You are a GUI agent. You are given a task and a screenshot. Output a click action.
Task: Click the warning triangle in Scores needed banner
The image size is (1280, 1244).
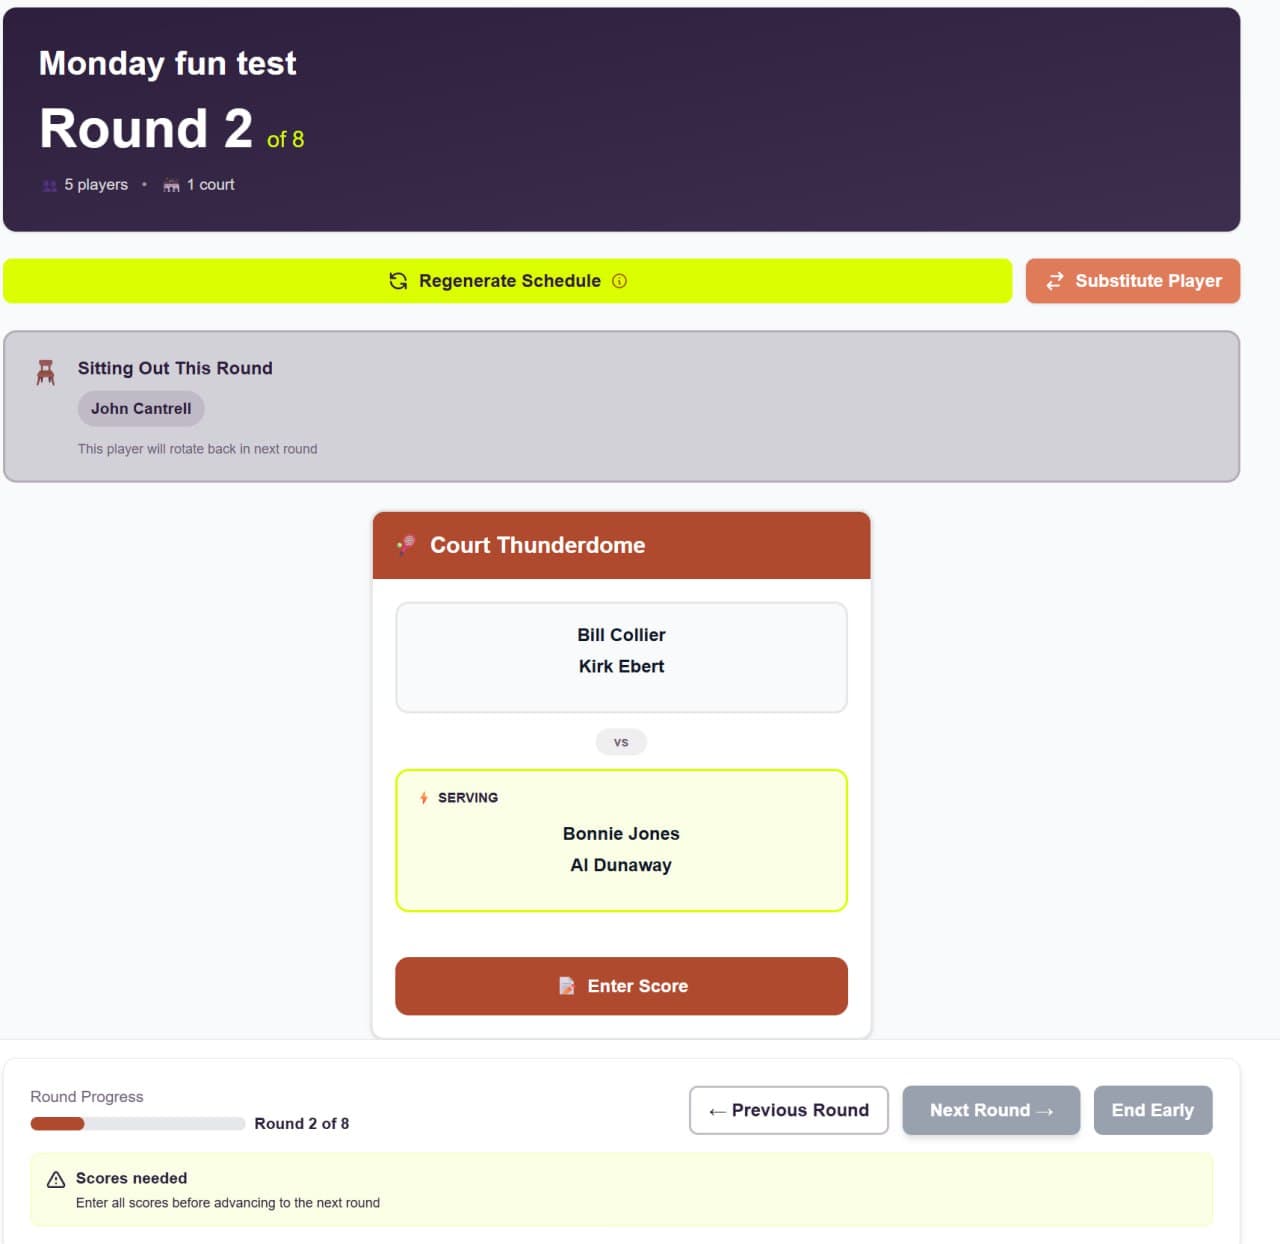point(55,1178)
